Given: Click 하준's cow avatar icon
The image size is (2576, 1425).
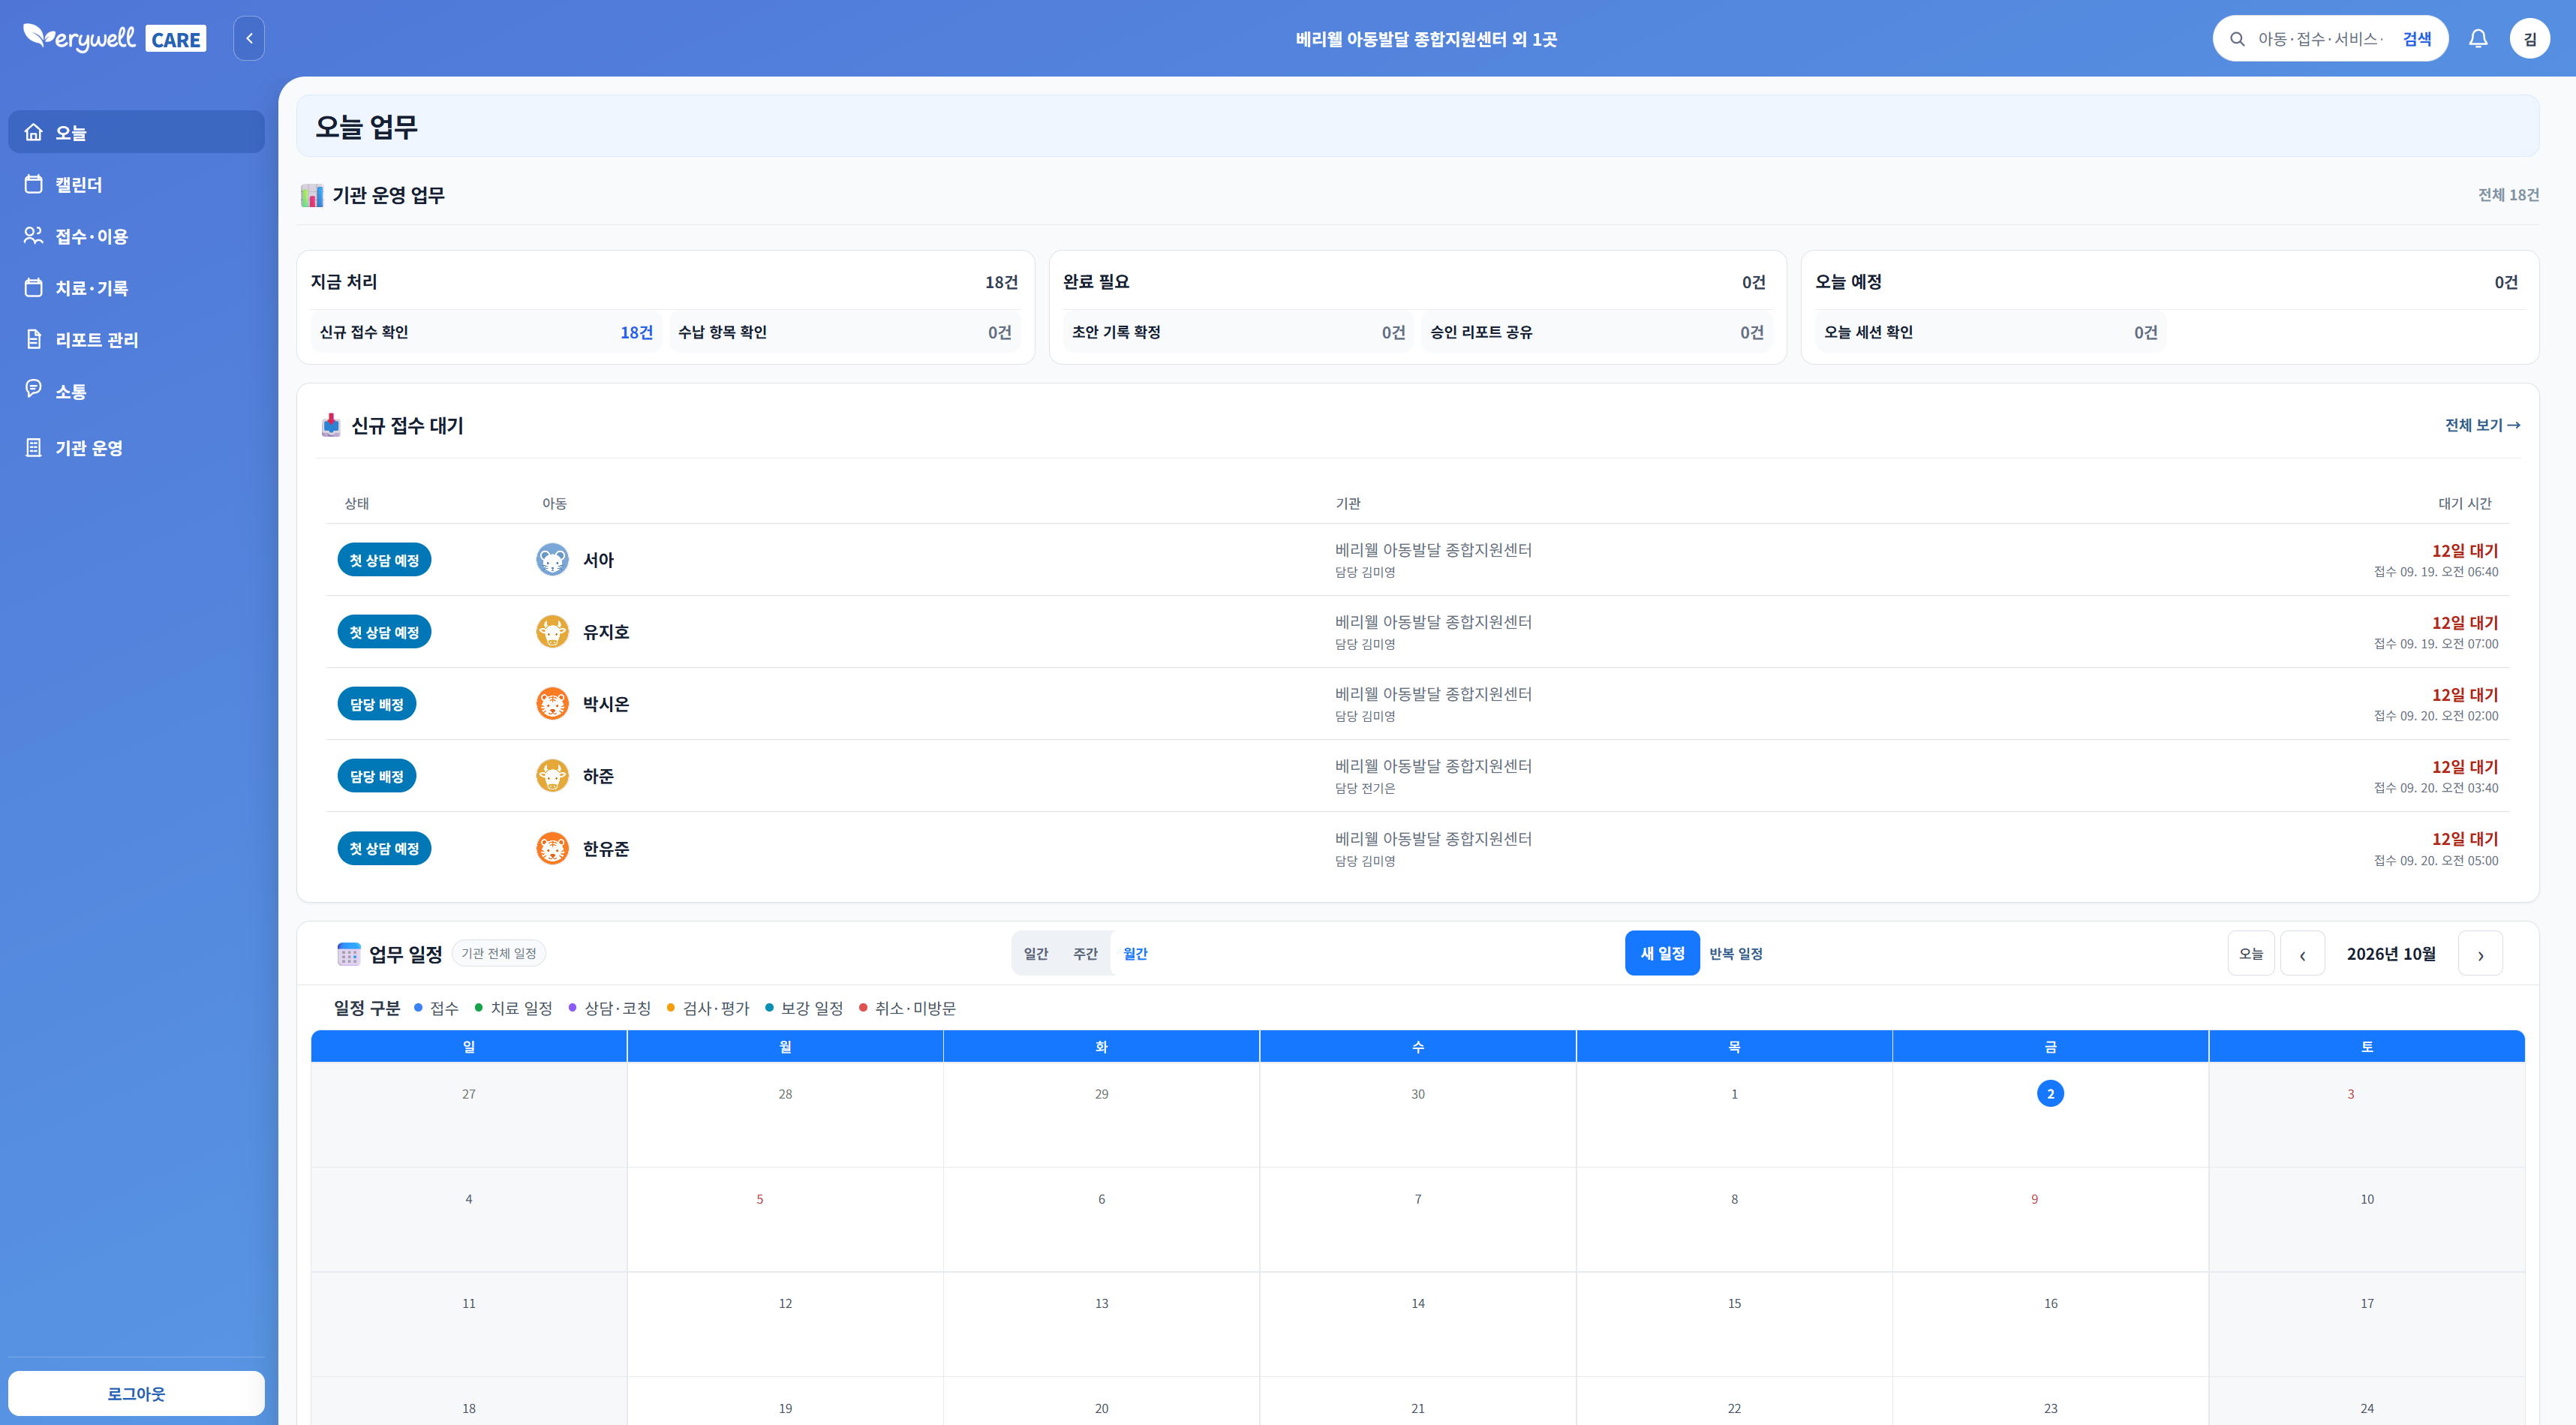Looking at the screenshot, I should point(552,776).
